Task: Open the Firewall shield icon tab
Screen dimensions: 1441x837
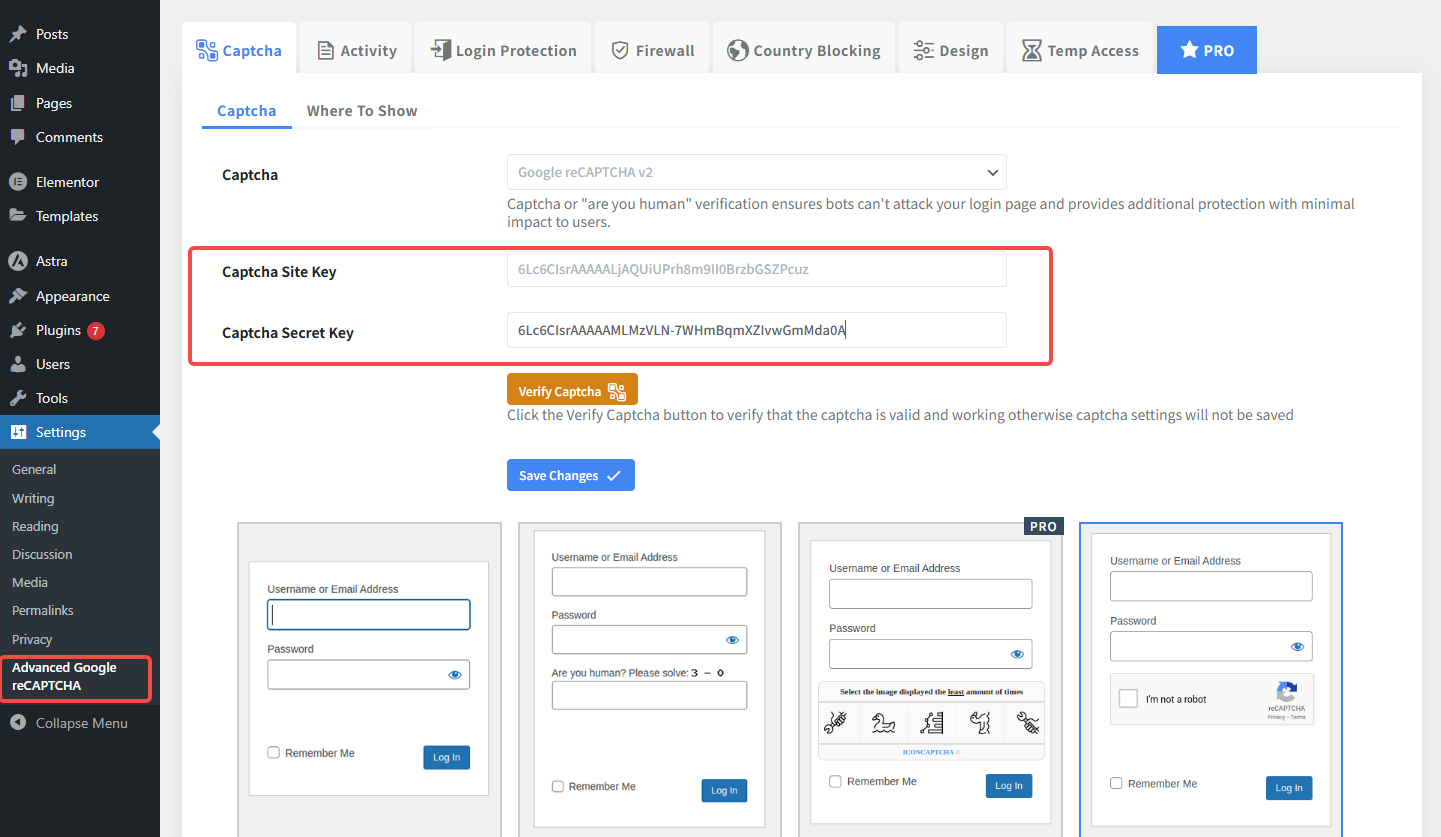Action: (620, 48)
